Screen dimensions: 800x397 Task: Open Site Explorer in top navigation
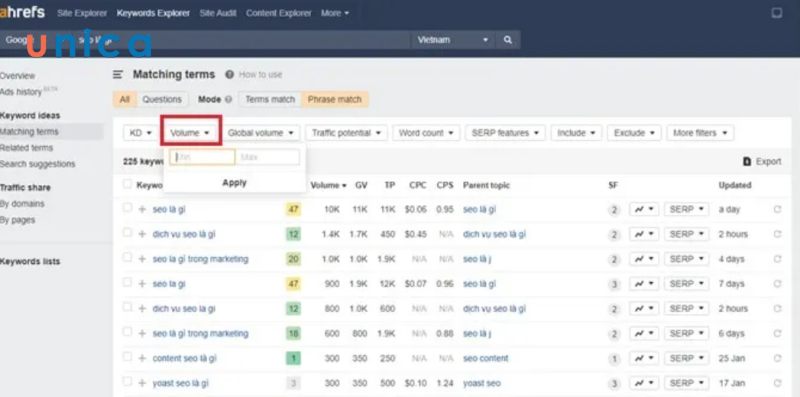pyautogui.click(x=82, y=13)
